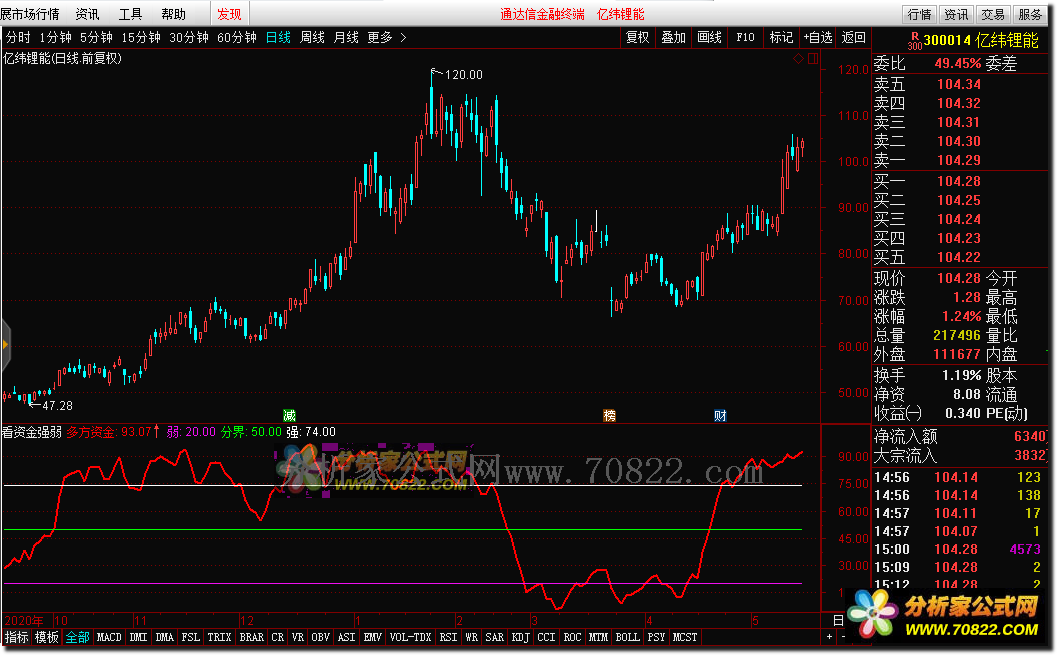Click the 返回 button

pos(854,37)
